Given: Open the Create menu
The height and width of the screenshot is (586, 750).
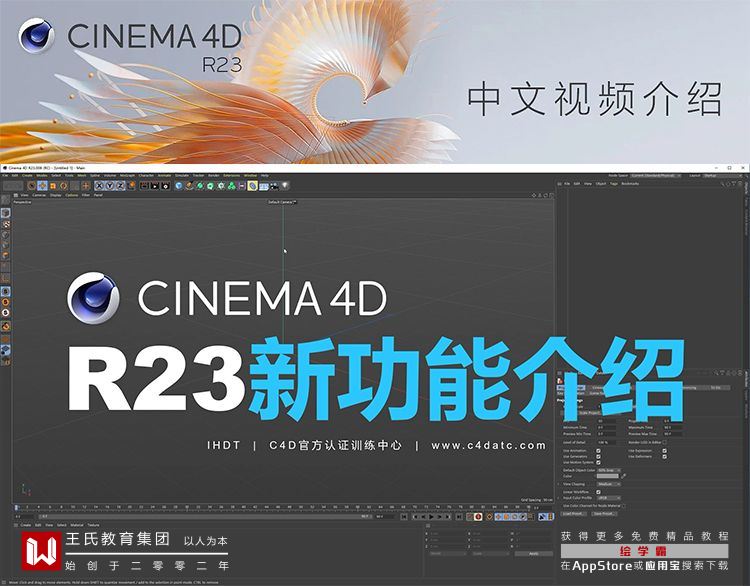Looking at the screenshot, I should [27, 176].
